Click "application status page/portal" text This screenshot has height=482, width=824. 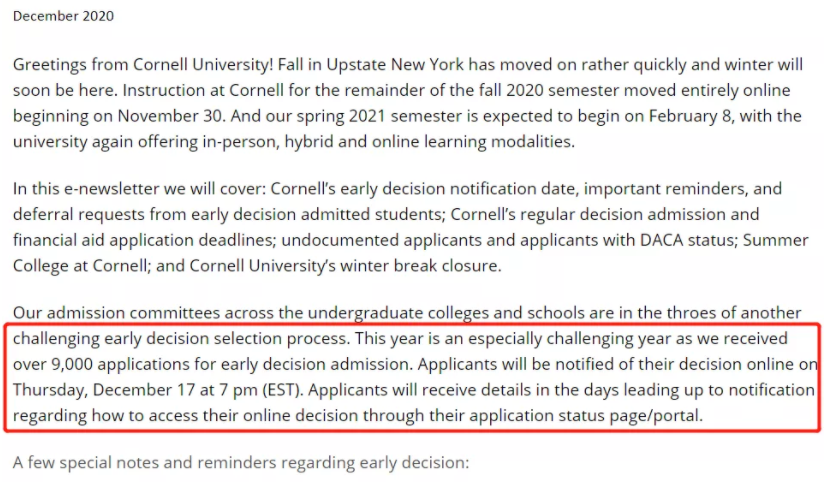(x=585, y=416)
